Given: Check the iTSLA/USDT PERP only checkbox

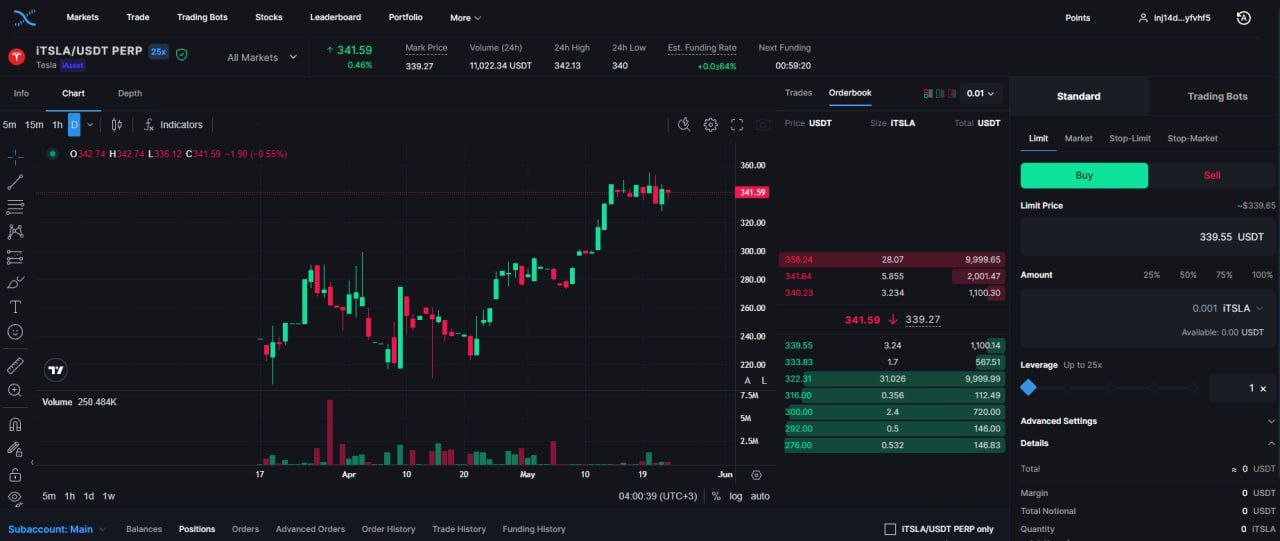Looking at the screenshot, I should (890, 529).
